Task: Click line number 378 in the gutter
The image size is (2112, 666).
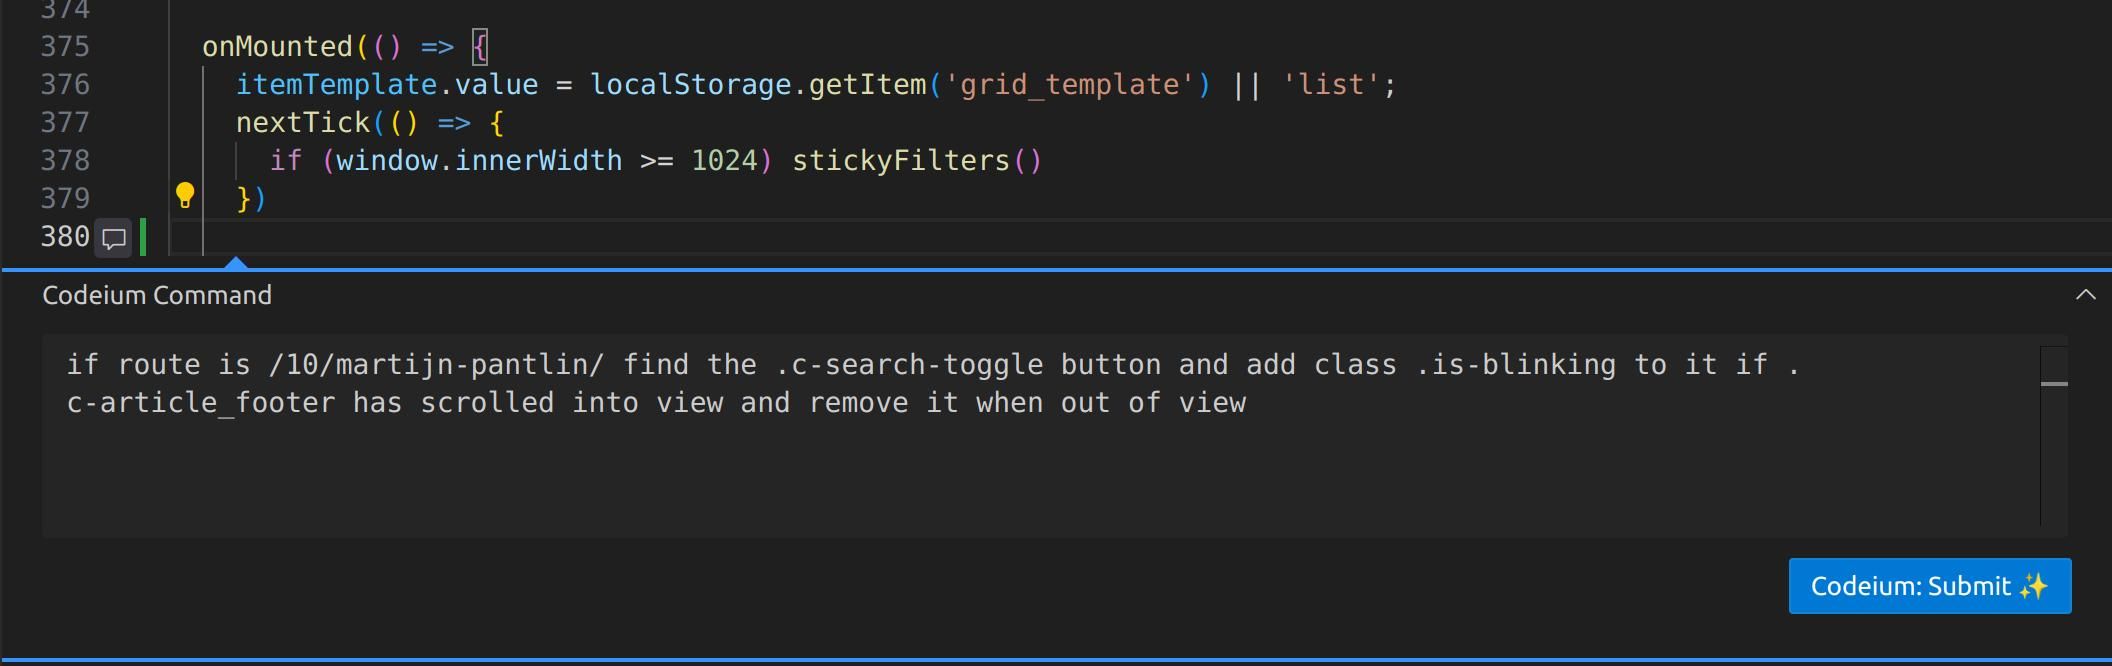Action: pos(65,161)
